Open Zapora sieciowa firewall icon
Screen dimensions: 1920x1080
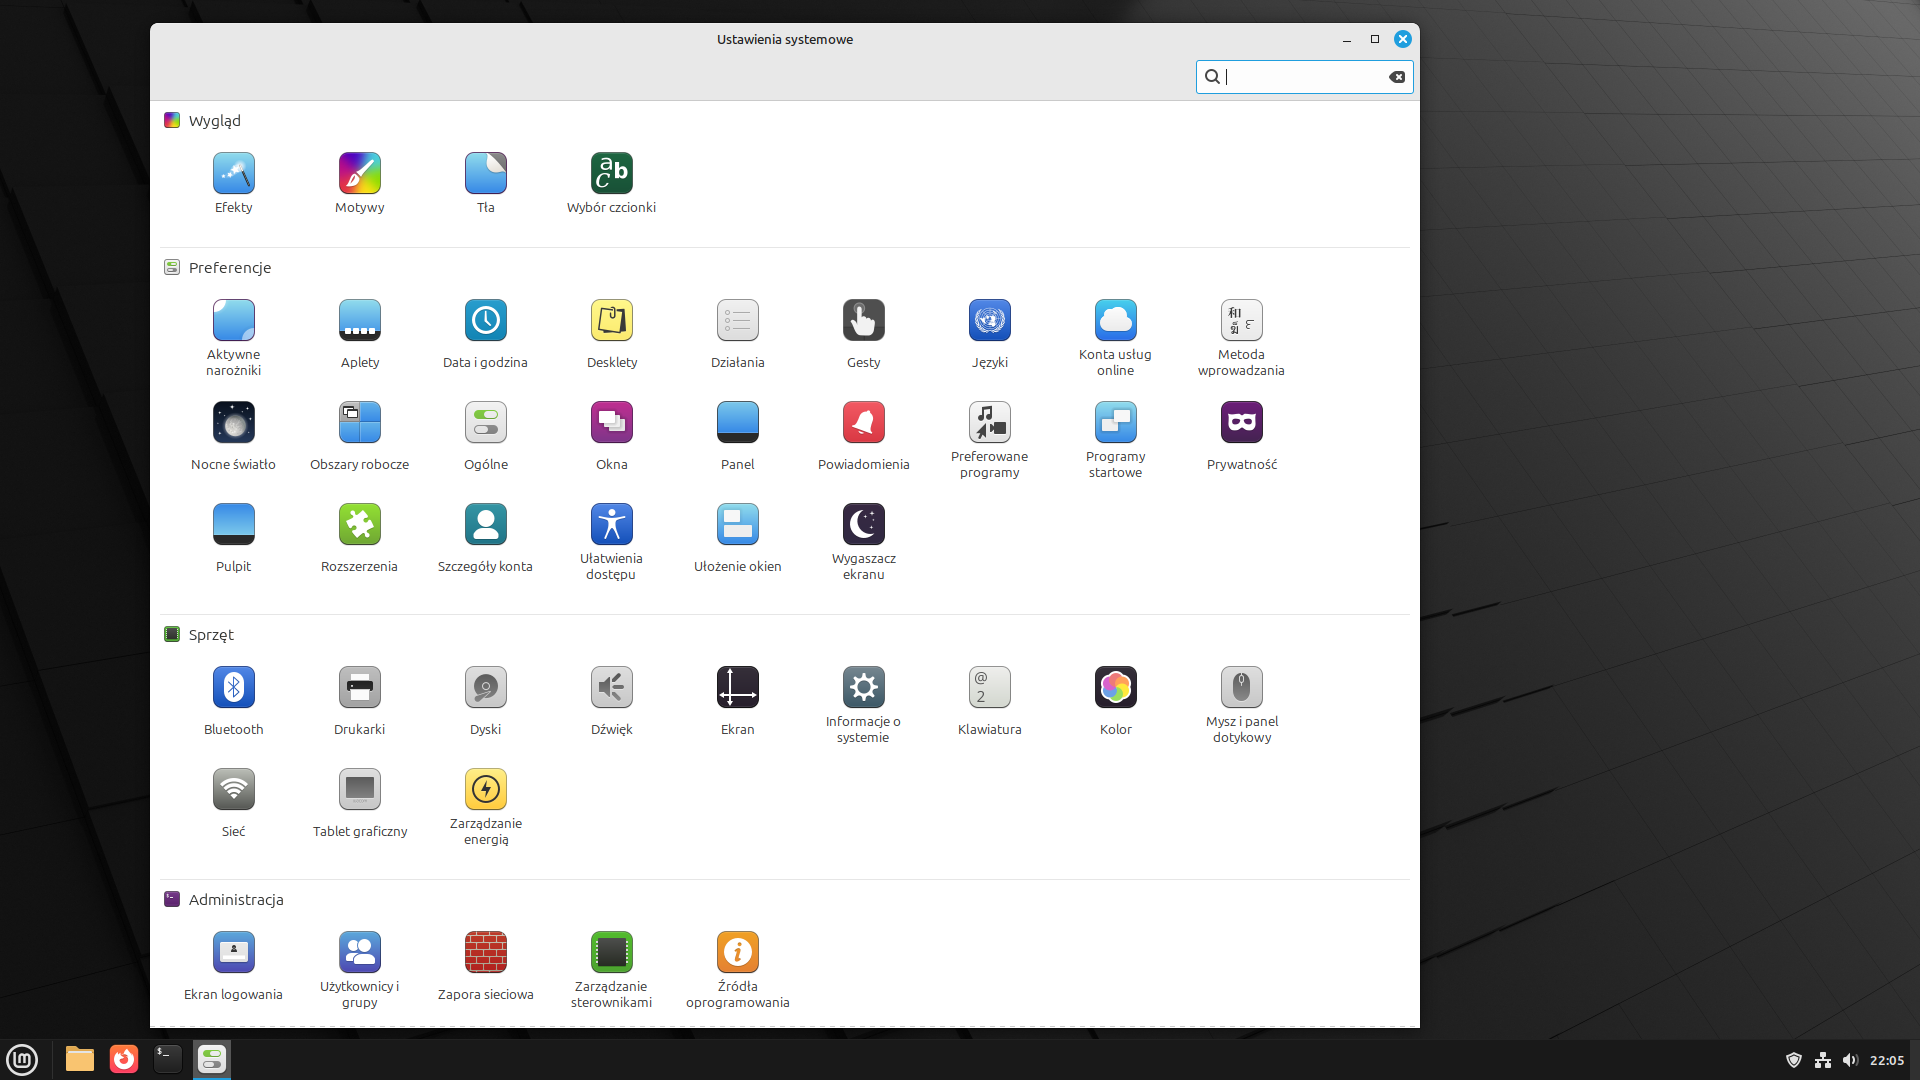485,953
